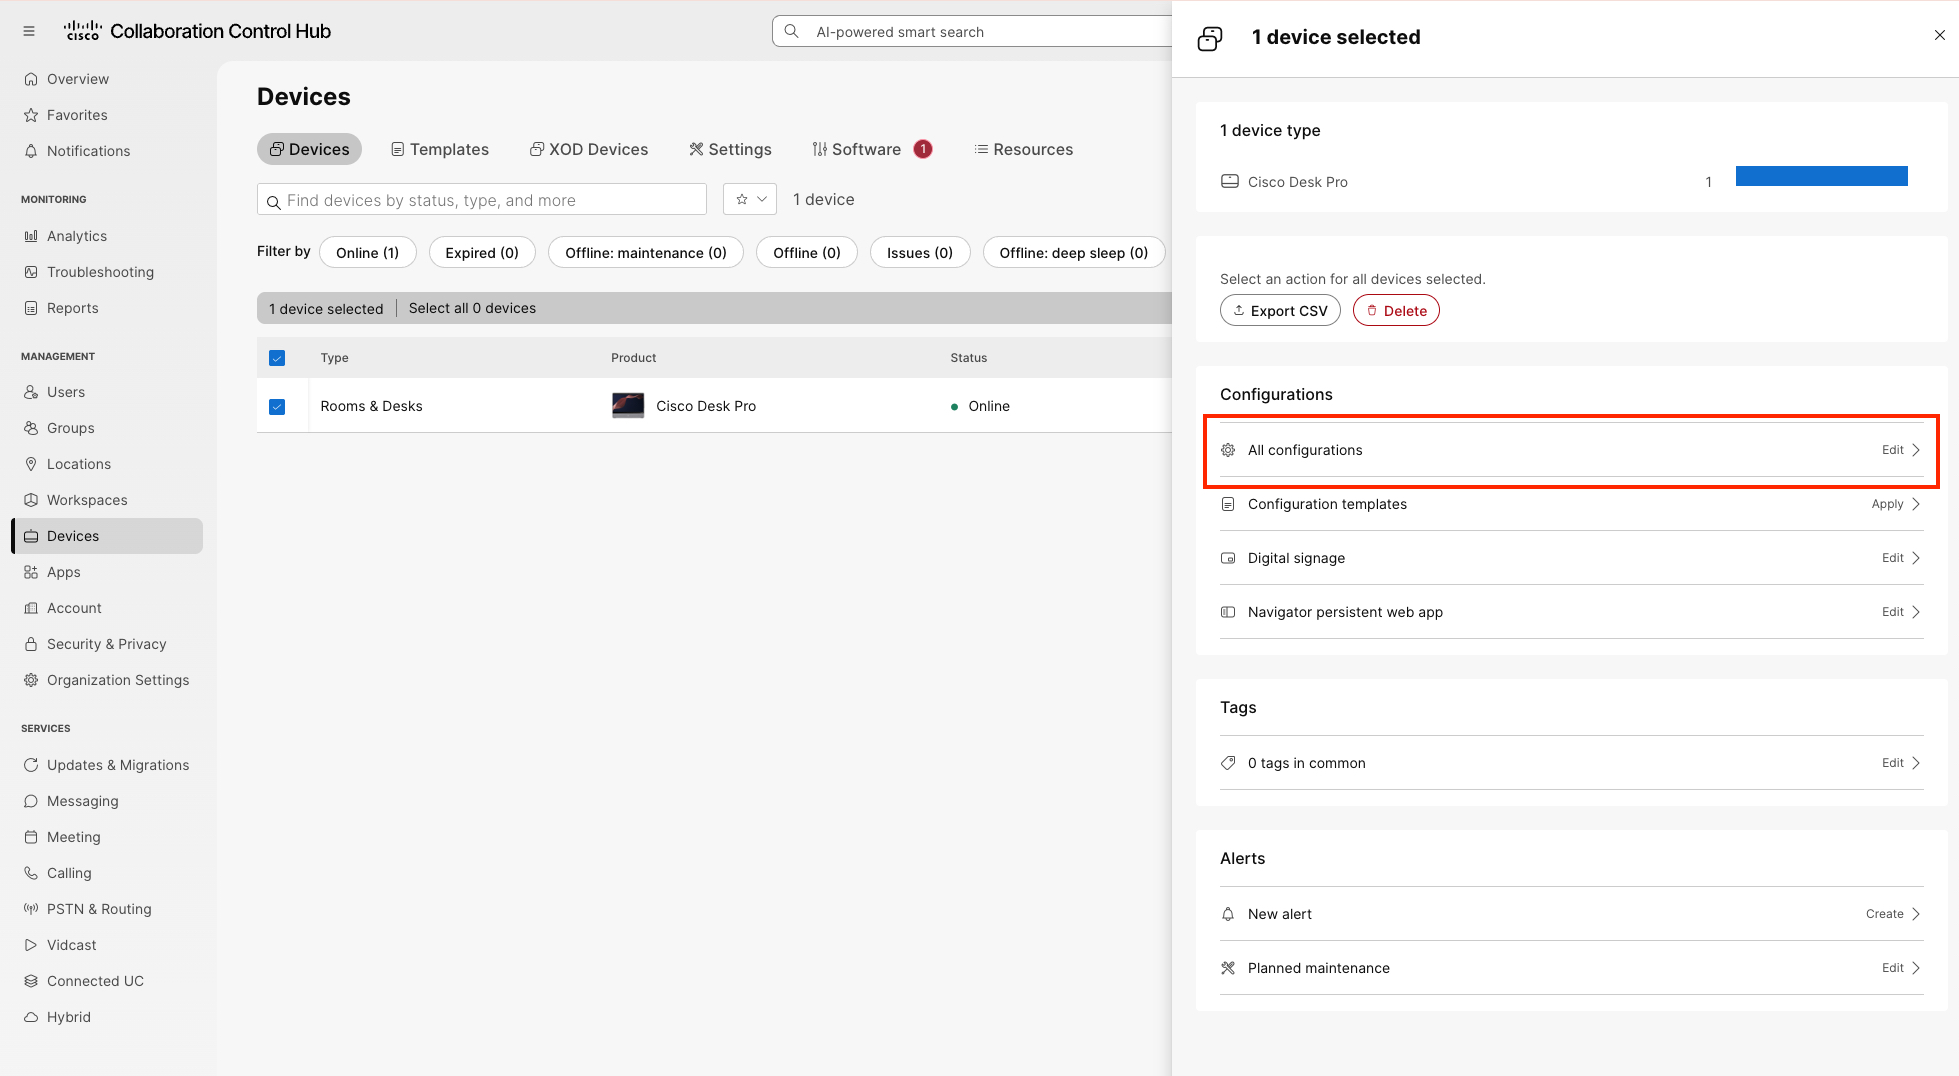The width and height of the screenshot is (1959, 1076).
Task: Sort by the Status column header
Action: (968, 358)
